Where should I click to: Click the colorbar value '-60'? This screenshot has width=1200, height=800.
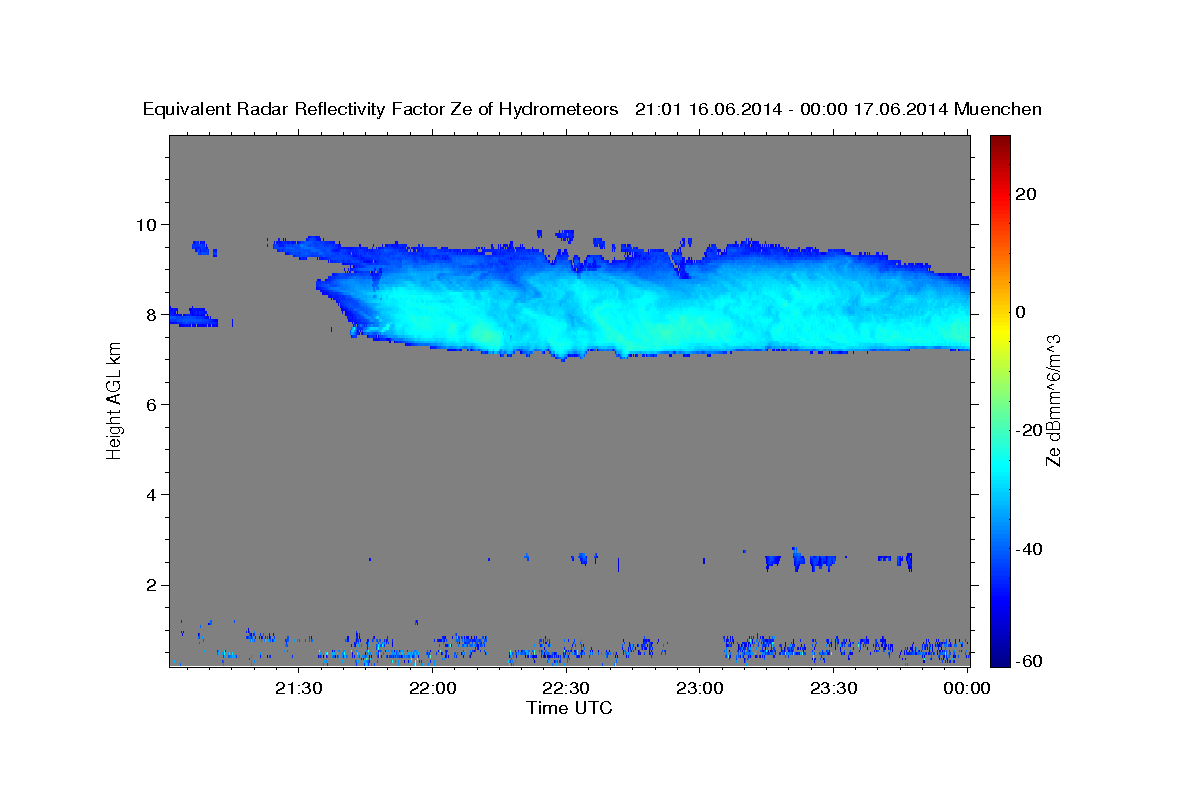(1031, 661)
